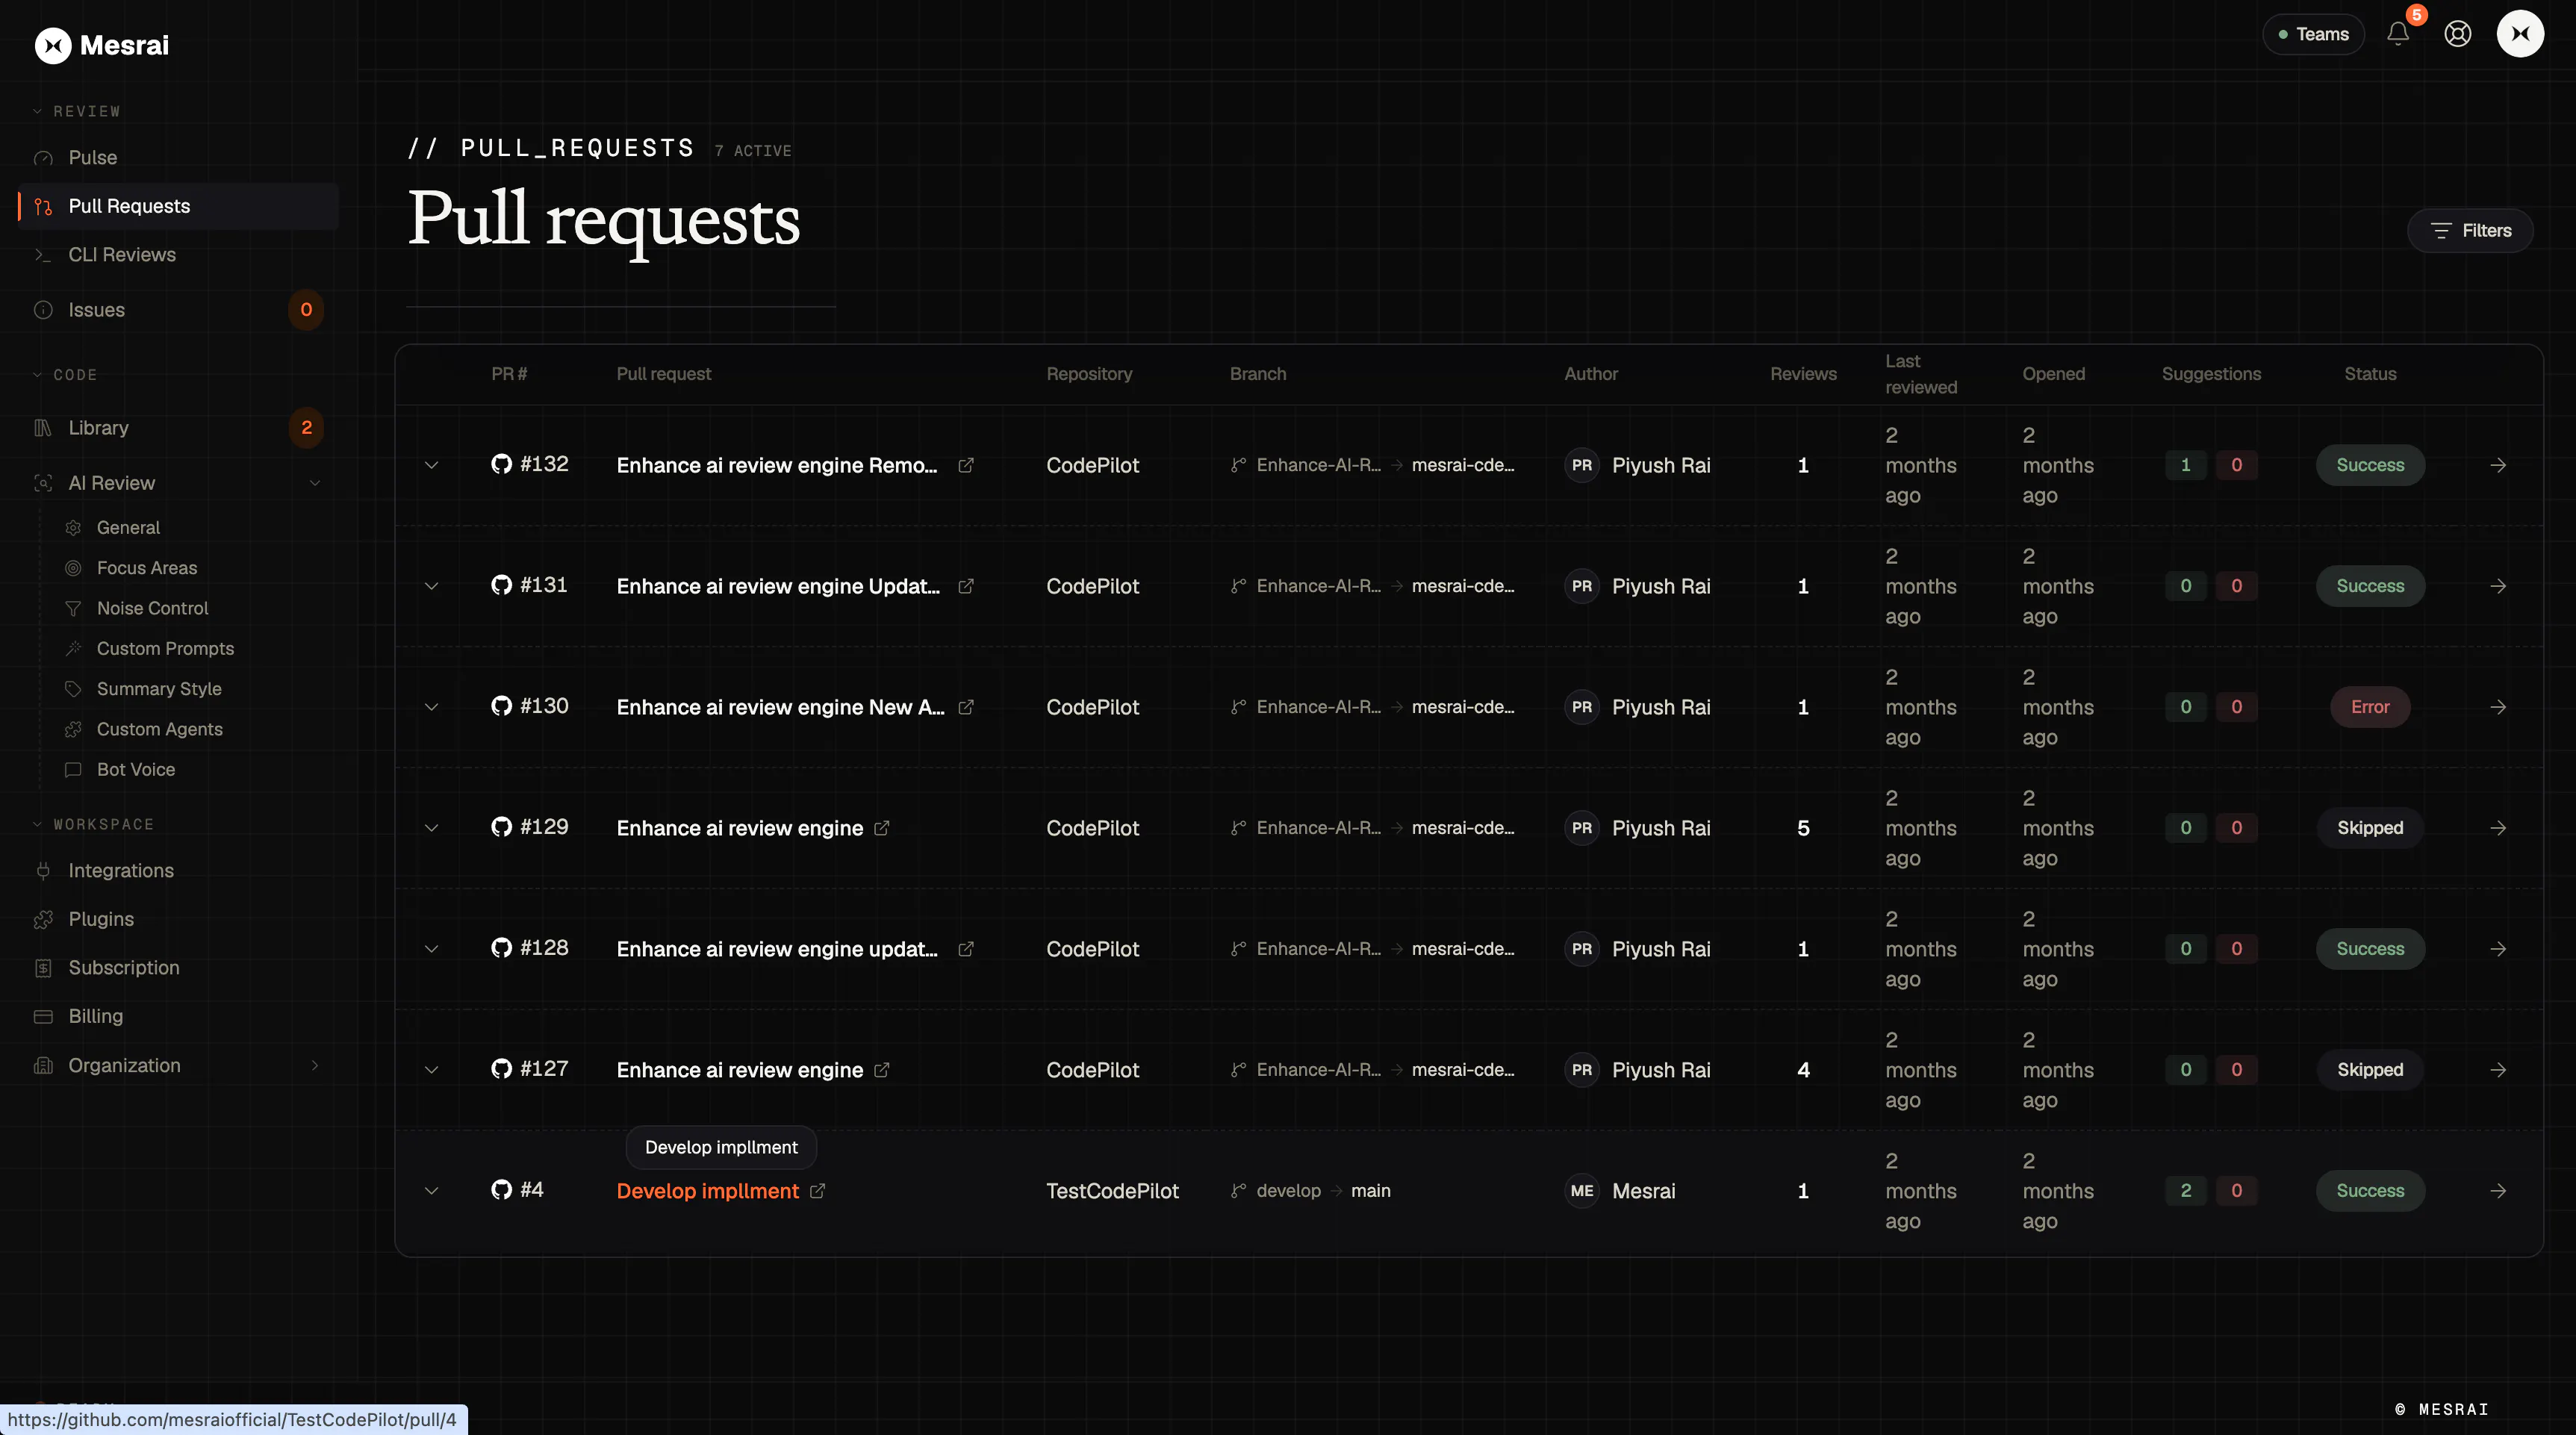
Task: Click the arrow icon at end of #128 row
Action: click(2498, 949)
